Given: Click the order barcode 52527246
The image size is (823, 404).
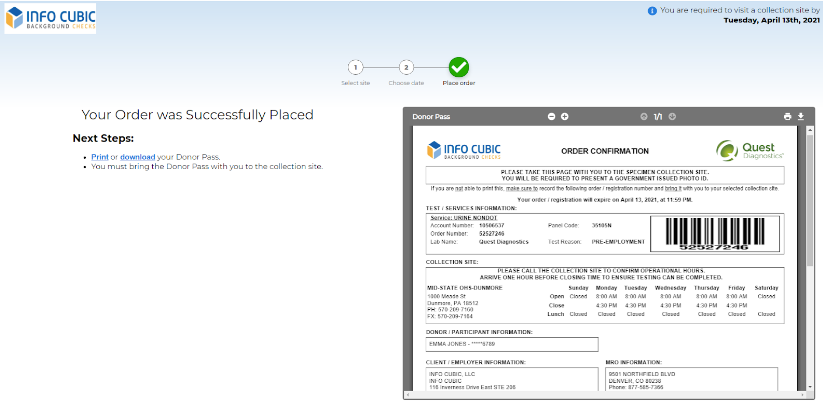Looking at the screenshot, I should click(714, 235).
